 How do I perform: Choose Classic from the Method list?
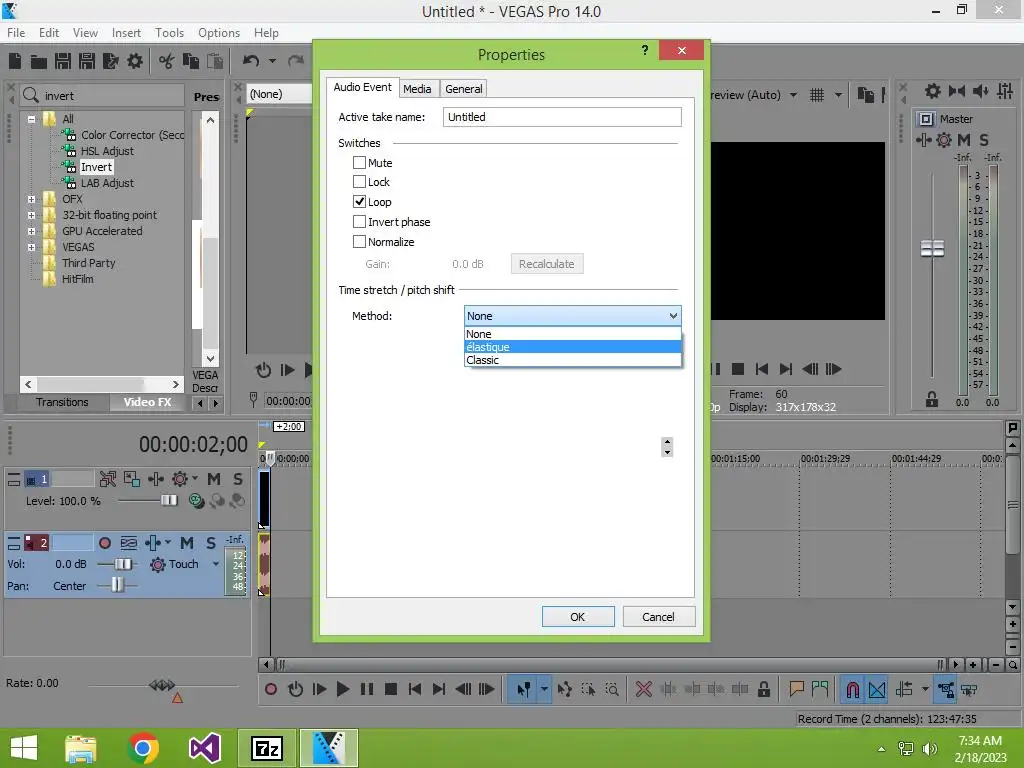click(572, 360)
